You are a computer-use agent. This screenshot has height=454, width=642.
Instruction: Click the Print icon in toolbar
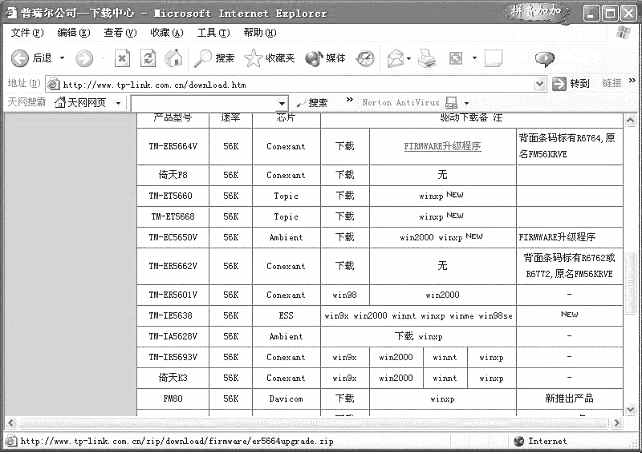(427, 59)
